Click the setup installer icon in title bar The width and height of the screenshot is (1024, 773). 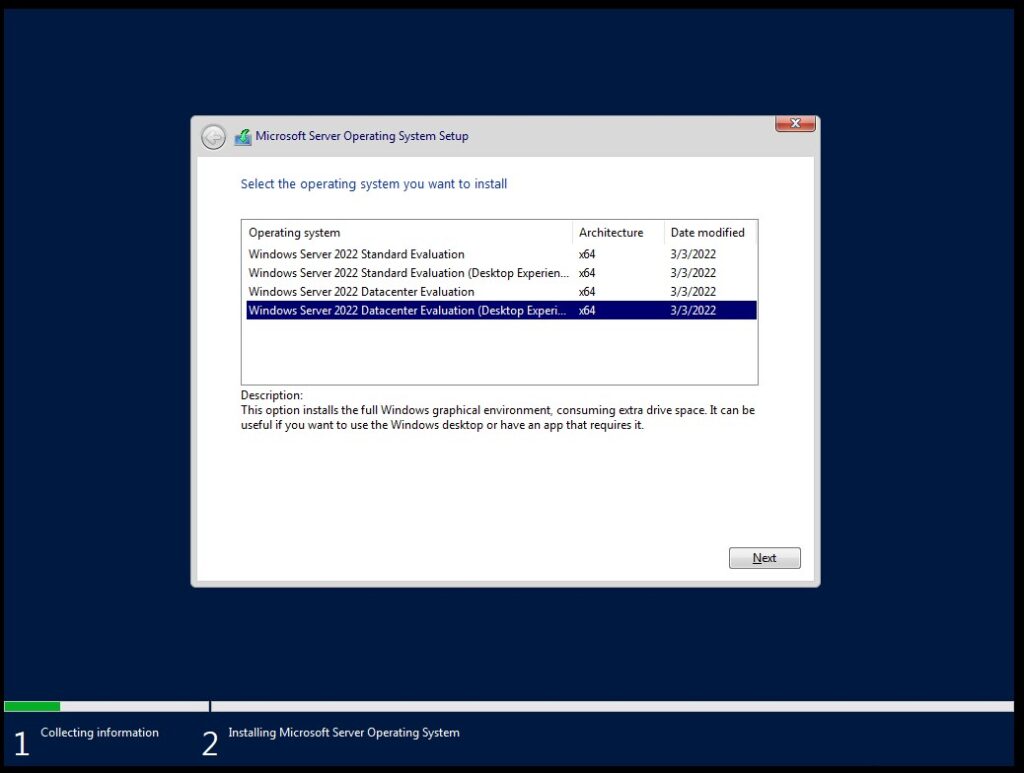(243, 137)
